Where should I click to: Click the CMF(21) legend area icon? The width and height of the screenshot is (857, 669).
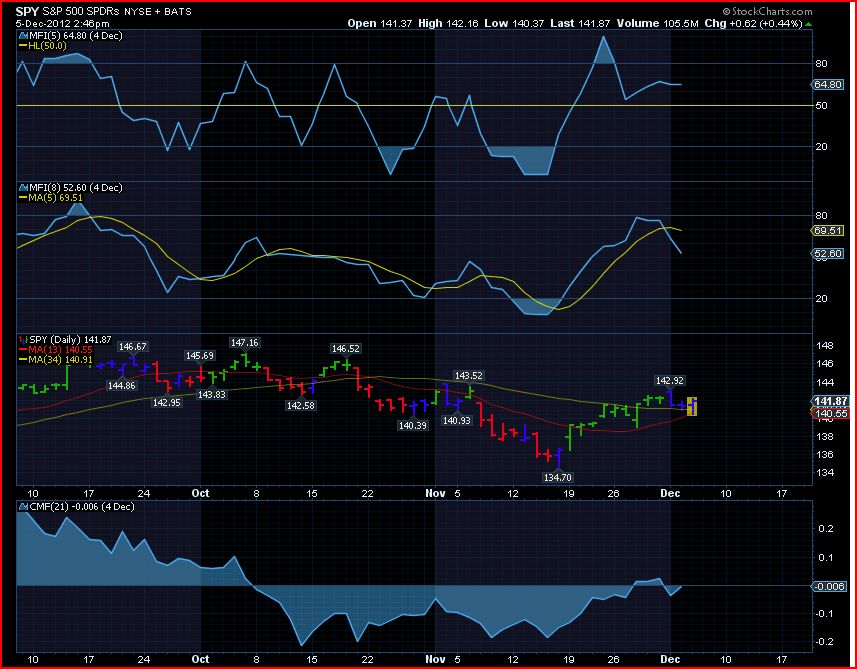tap(23, 507)
